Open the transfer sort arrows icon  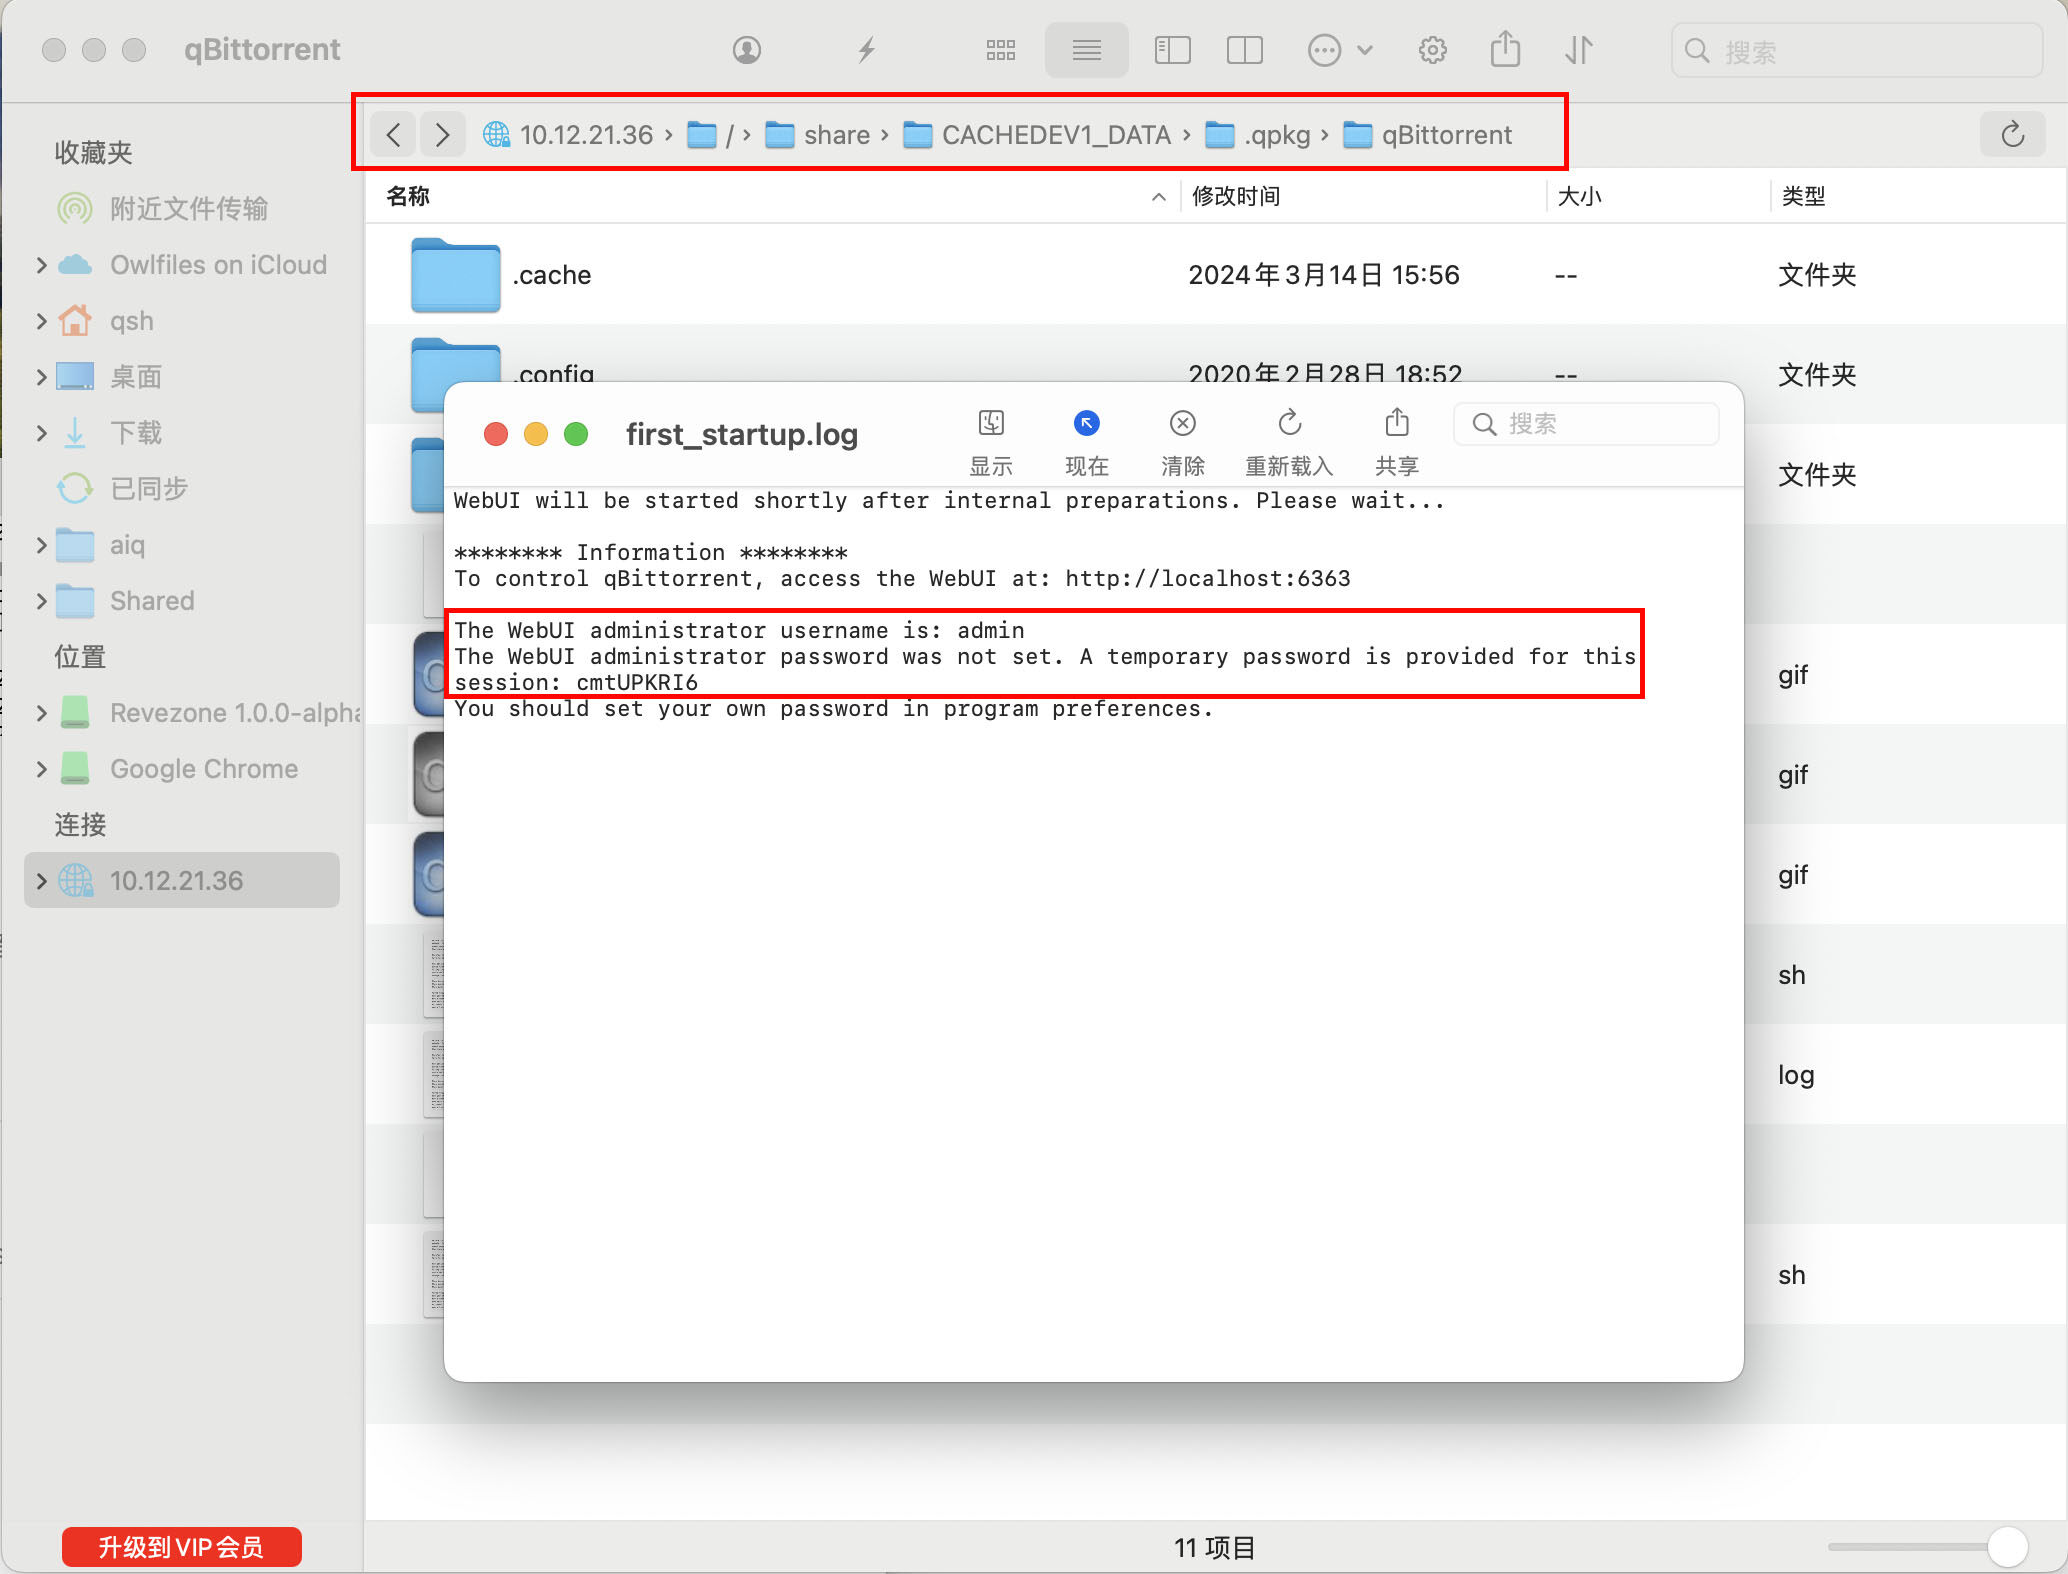(1579, 50)
